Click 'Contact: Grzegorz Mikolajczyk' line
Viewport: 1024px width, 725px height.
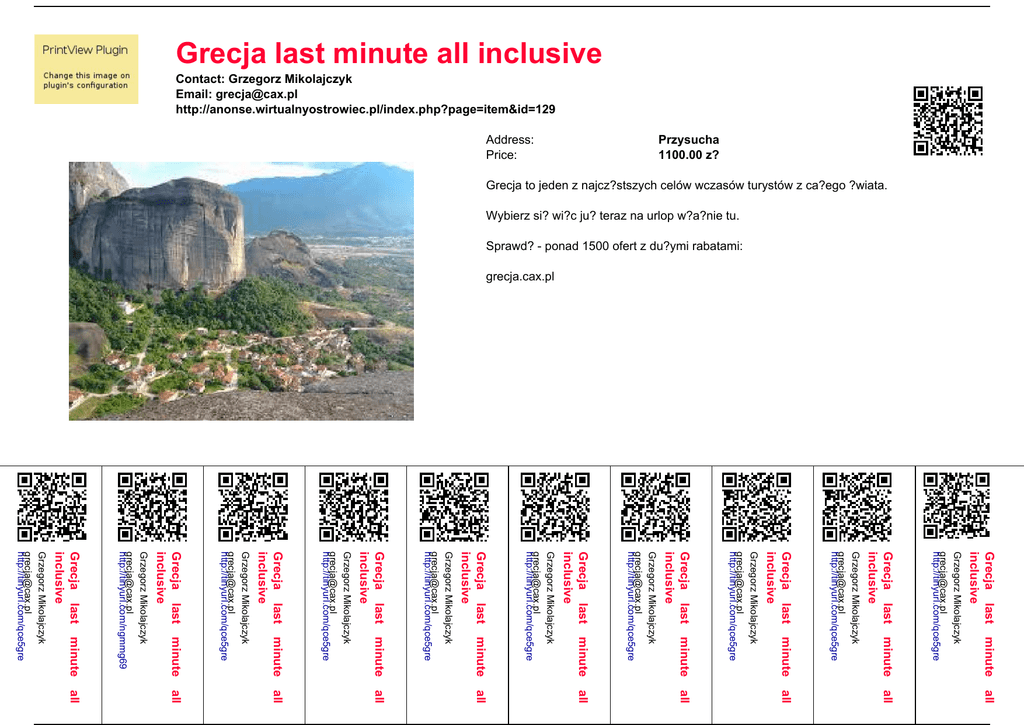[x=264, y=79]
